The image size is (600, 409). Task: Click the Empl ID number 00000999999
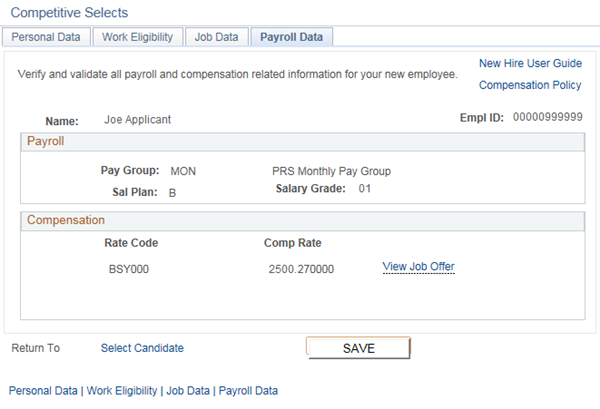tap(547, 117)
